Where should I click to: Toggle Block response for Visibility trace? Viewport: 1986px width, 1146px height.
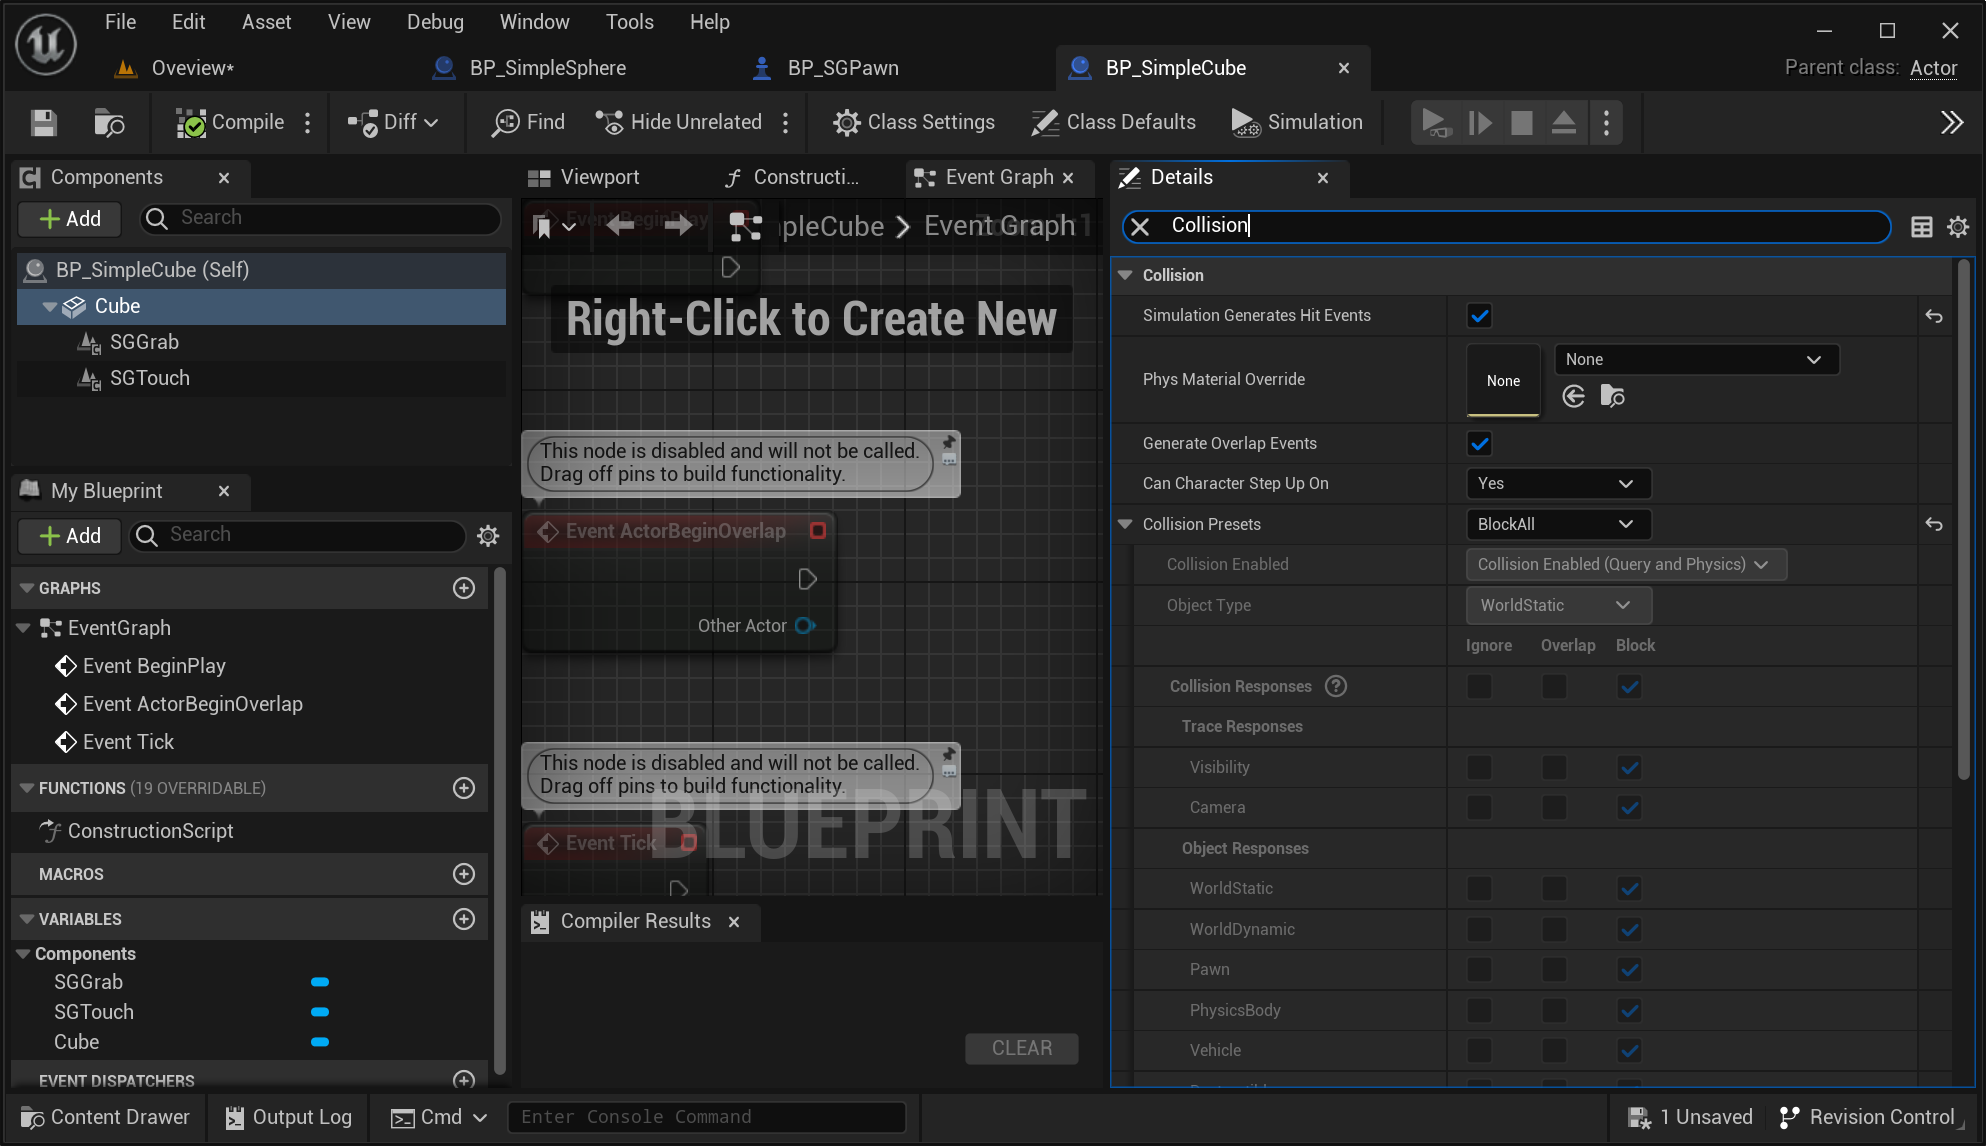(1629, 767)
